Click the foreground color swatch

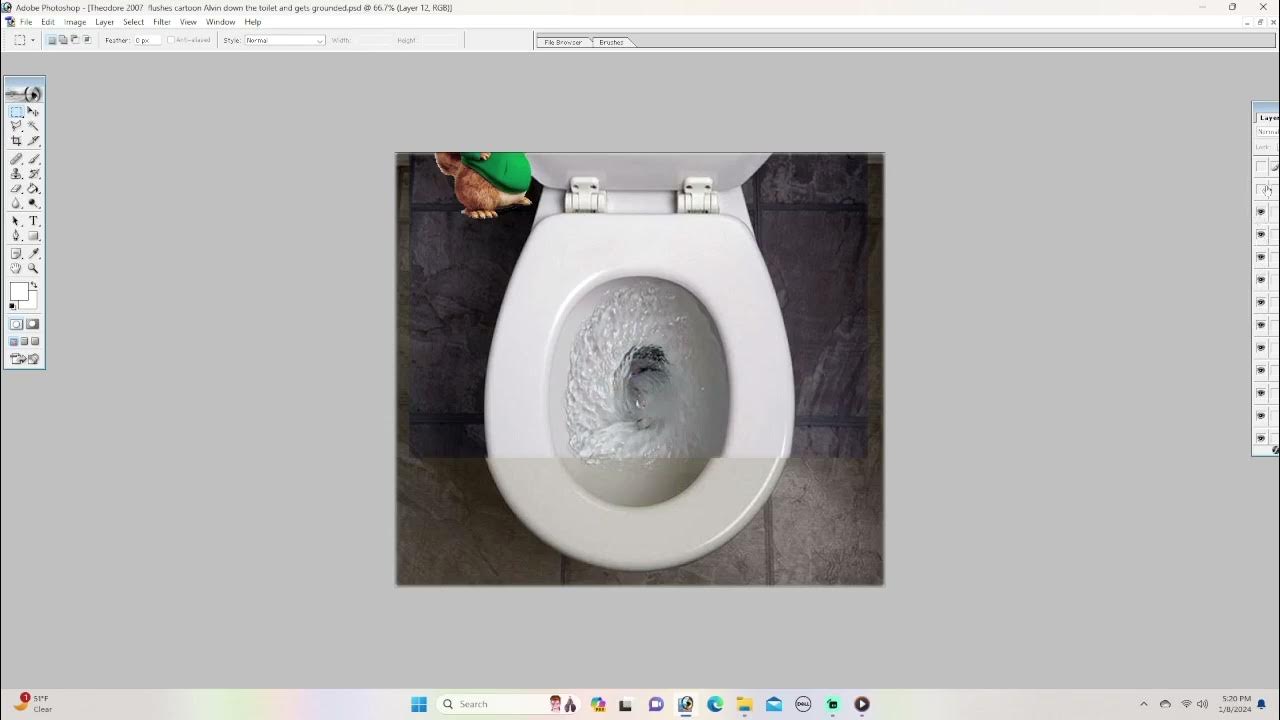coord(18,291)
